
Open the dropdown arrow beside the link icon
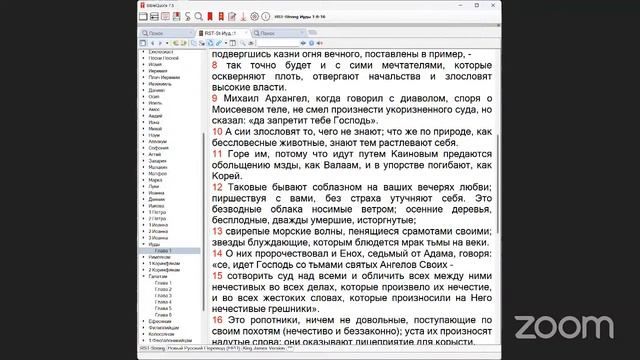(226, 43)
